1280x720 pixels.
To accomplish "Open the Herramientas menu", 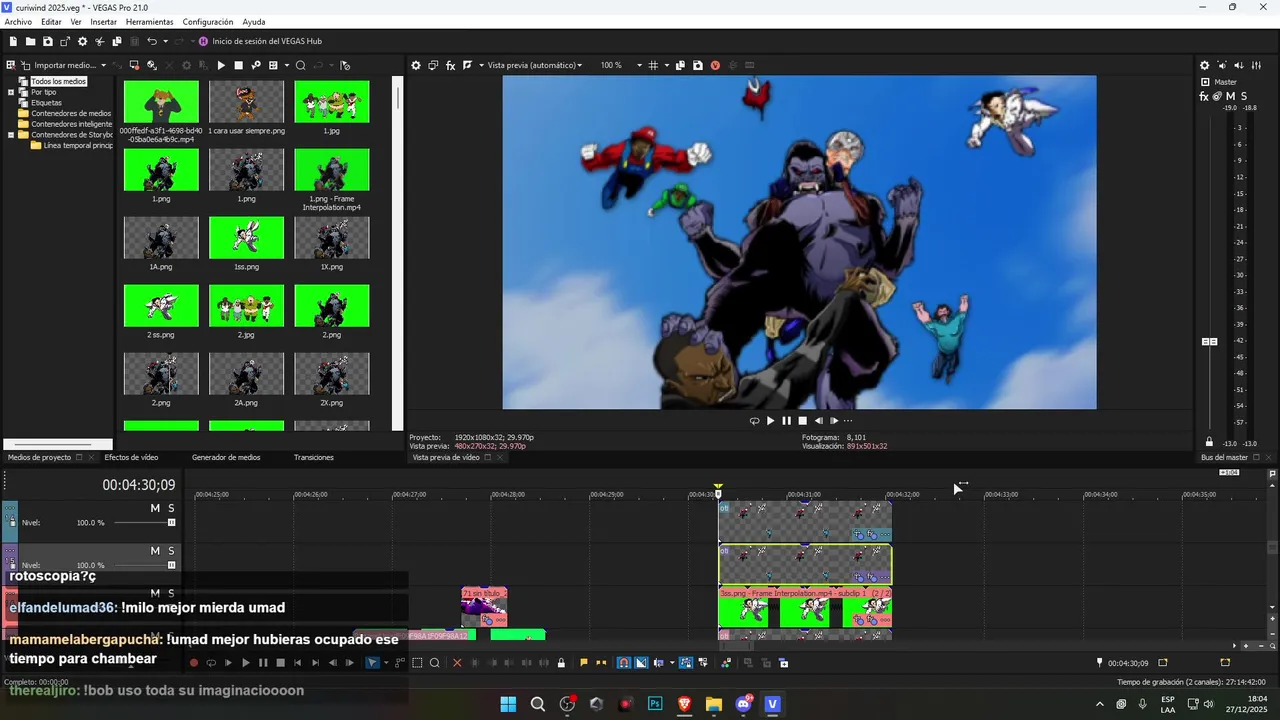I will tap(149, 22).
